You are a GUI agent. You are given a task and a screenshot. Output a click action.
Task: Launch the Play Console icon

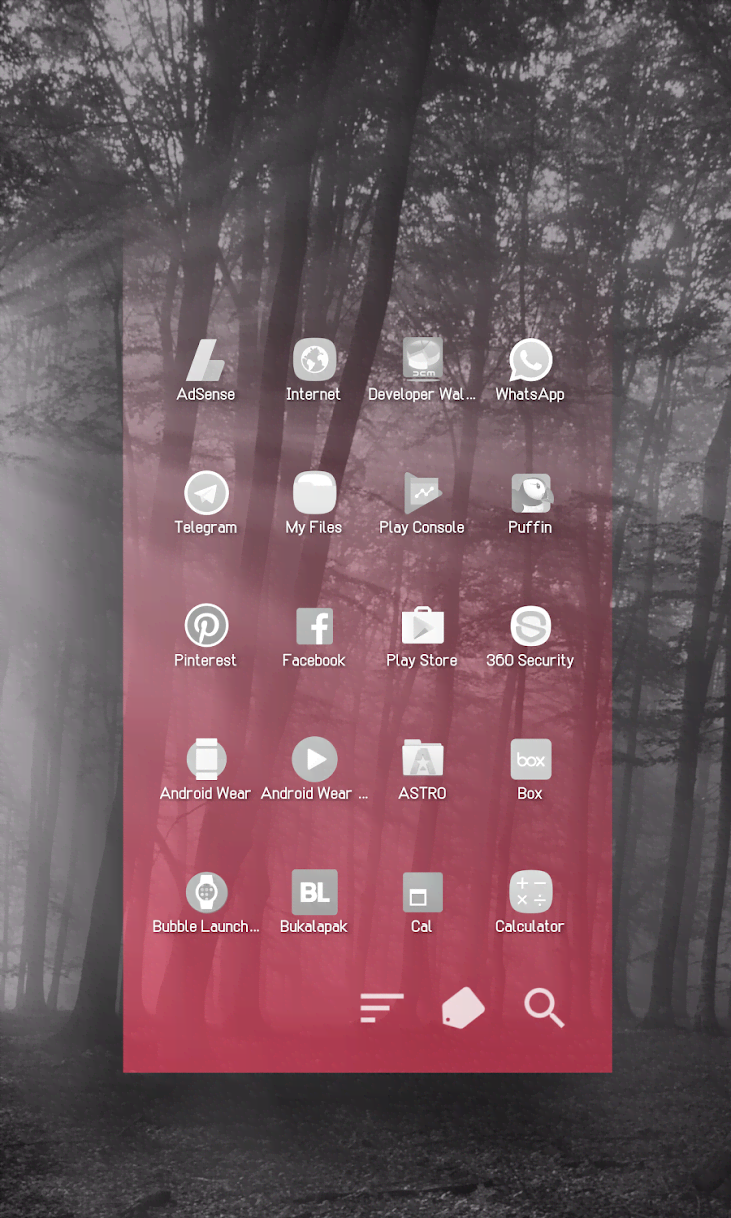[422, 493]
